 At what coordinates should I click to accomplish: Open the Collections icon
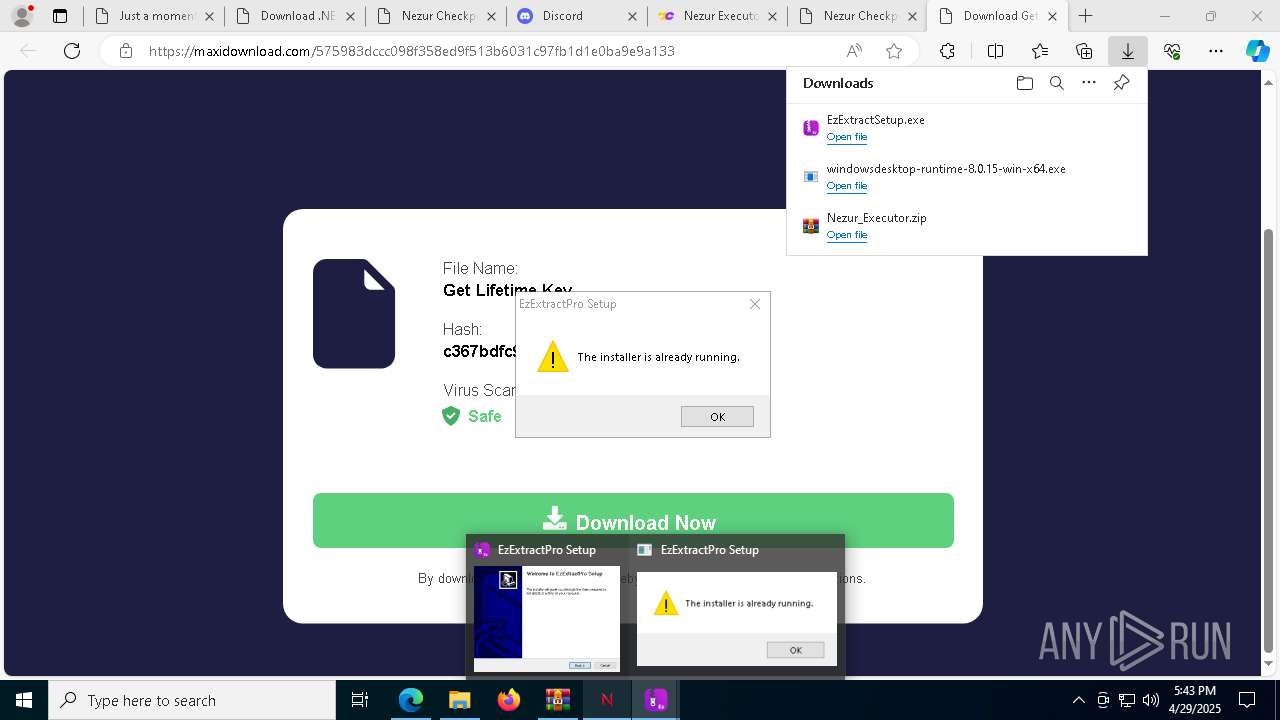click(1084, 51)
